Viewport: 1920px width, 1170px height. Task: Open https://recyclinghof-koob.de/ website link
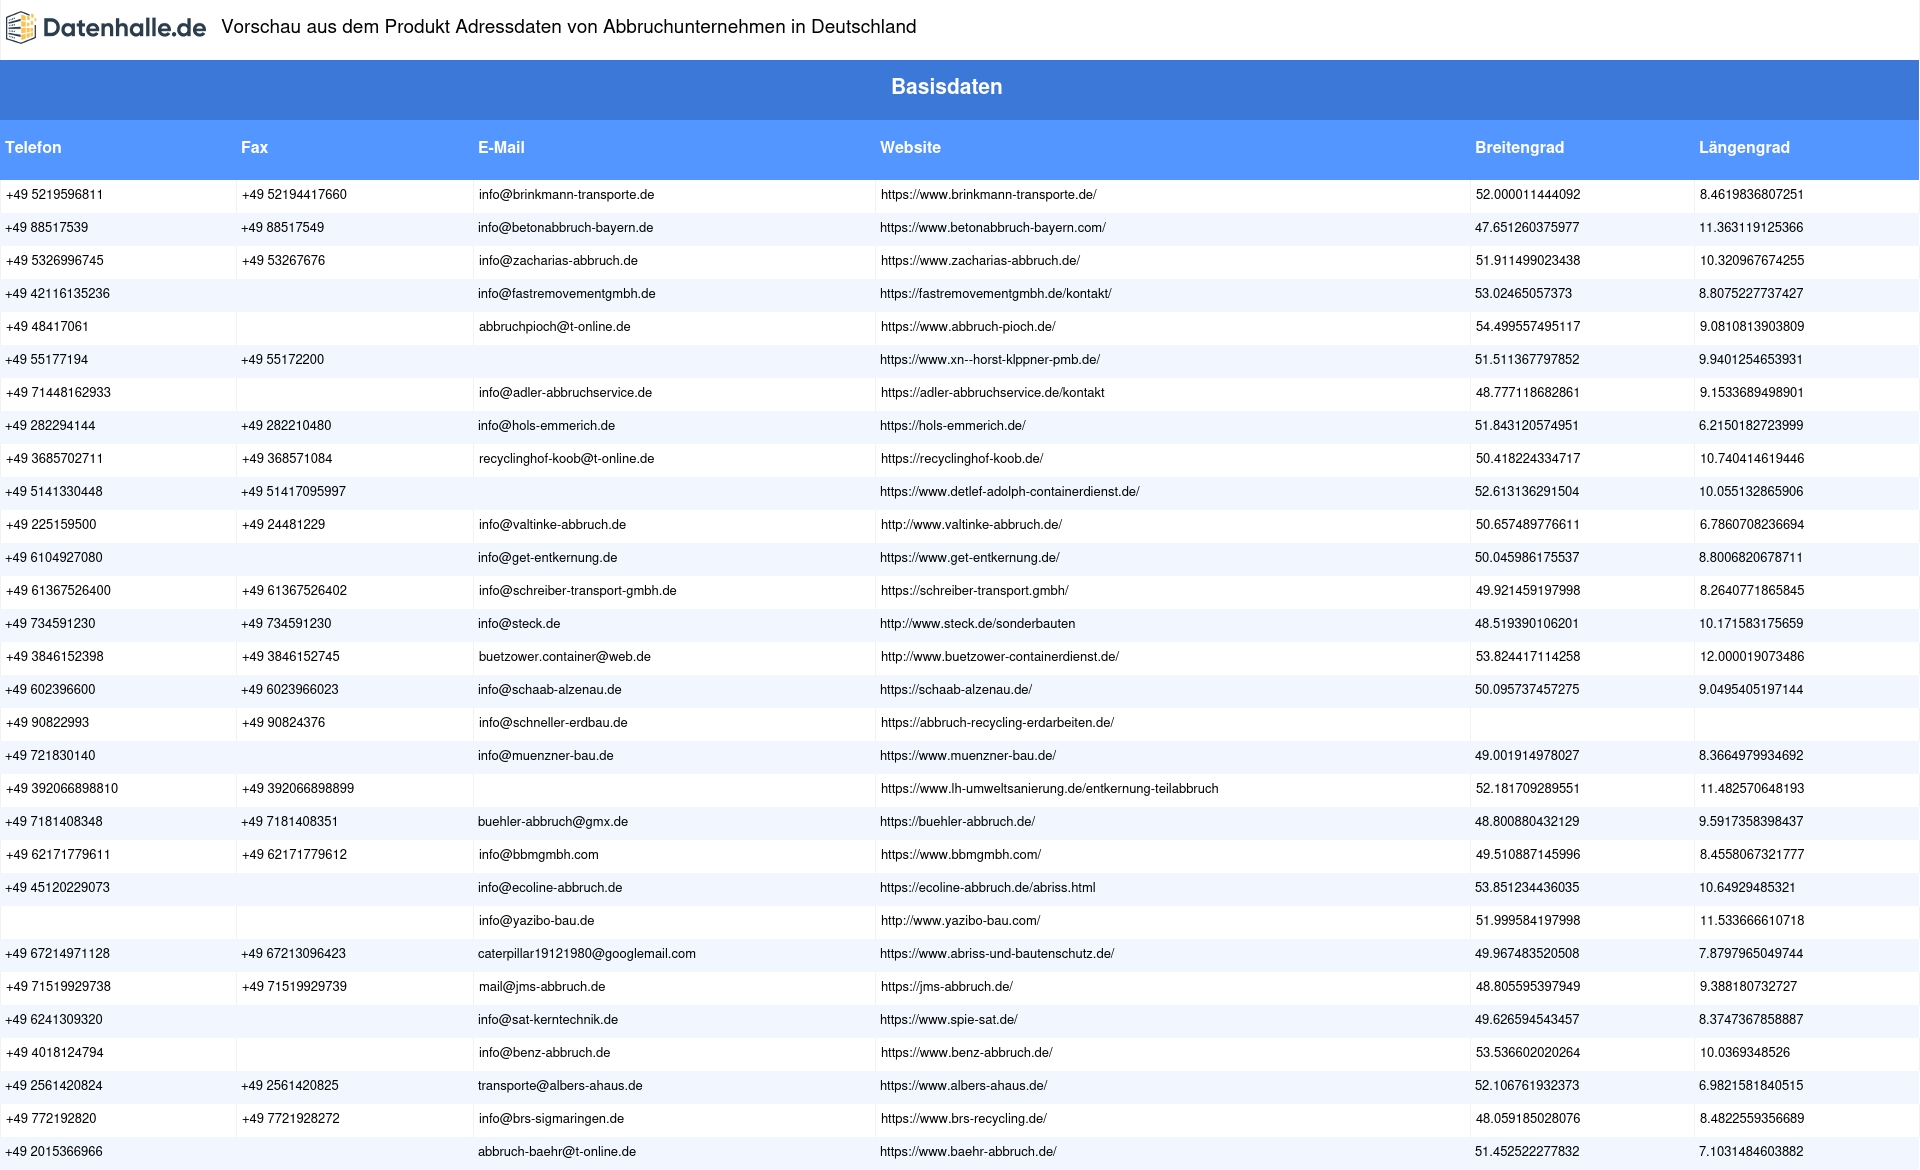(962, 459)
